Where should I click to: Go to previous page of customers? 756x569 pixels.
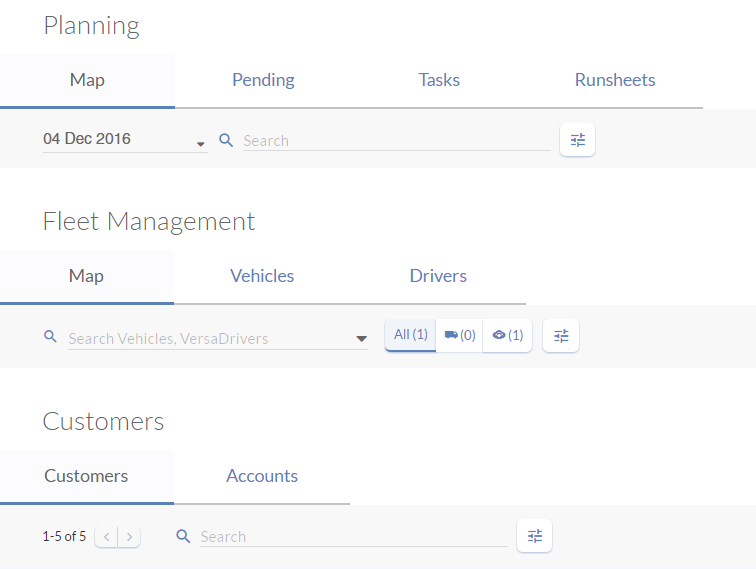click(107, 537)
